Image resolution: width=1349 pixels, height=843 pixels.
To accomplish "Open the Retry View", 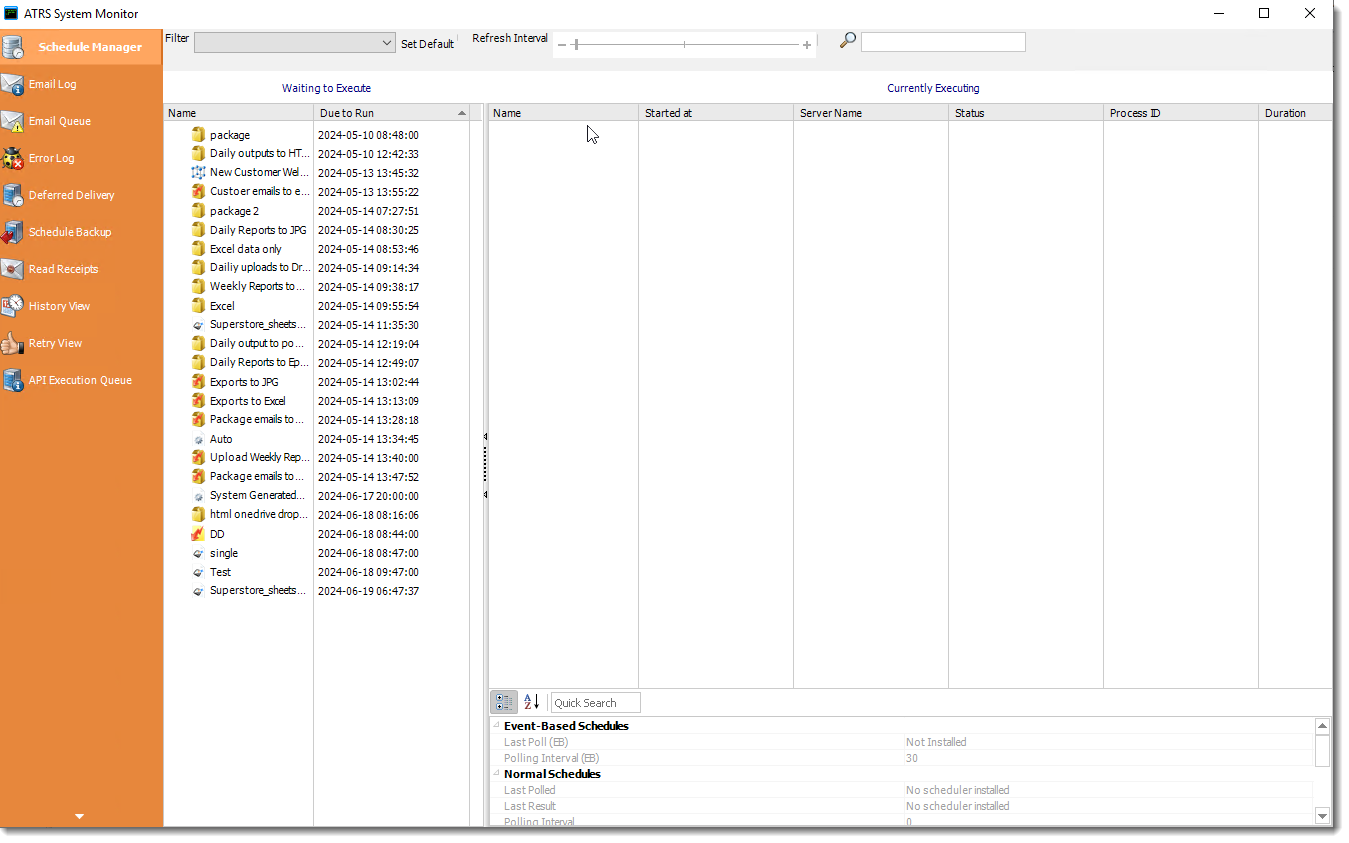I will click(55, 343).
